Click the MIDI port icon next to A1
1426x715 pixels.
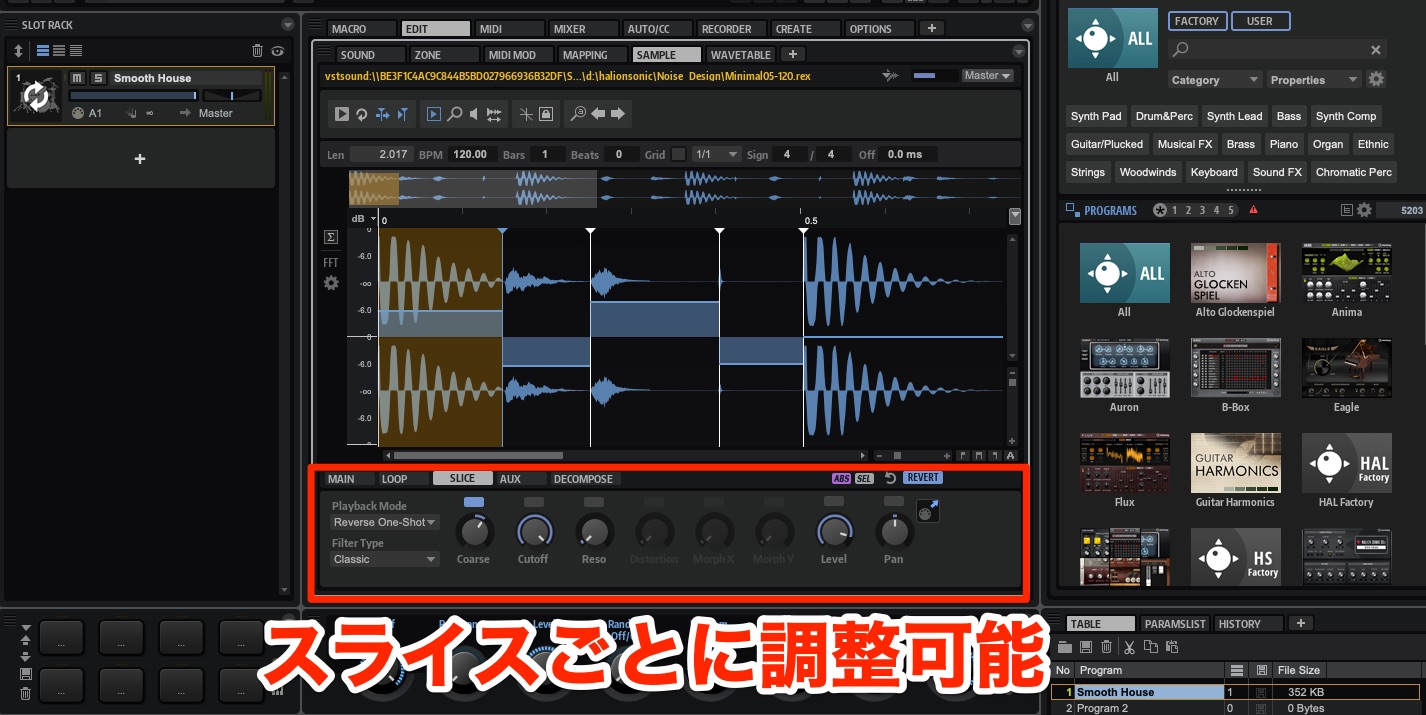pos(78,113)
